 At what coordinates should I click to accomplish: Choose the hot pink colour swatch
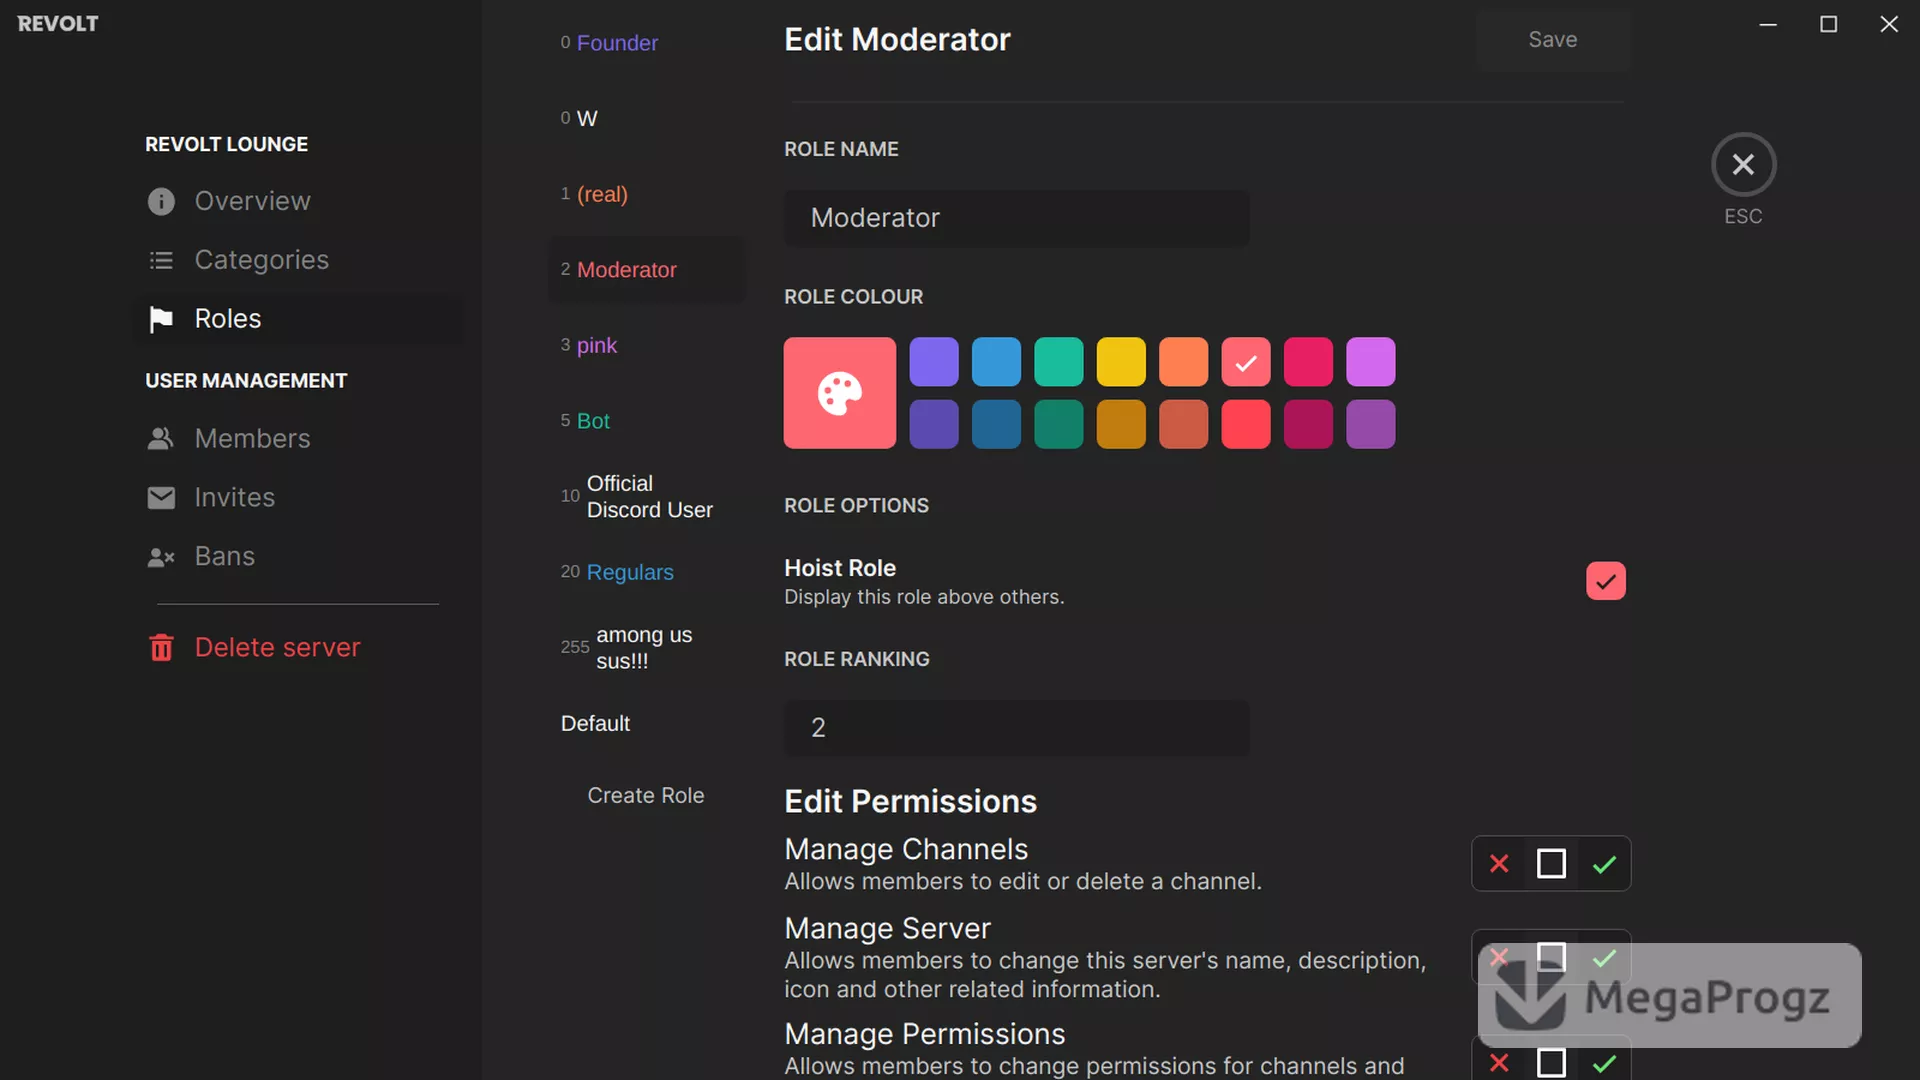pyautogui.click(x=1308, y=362)
